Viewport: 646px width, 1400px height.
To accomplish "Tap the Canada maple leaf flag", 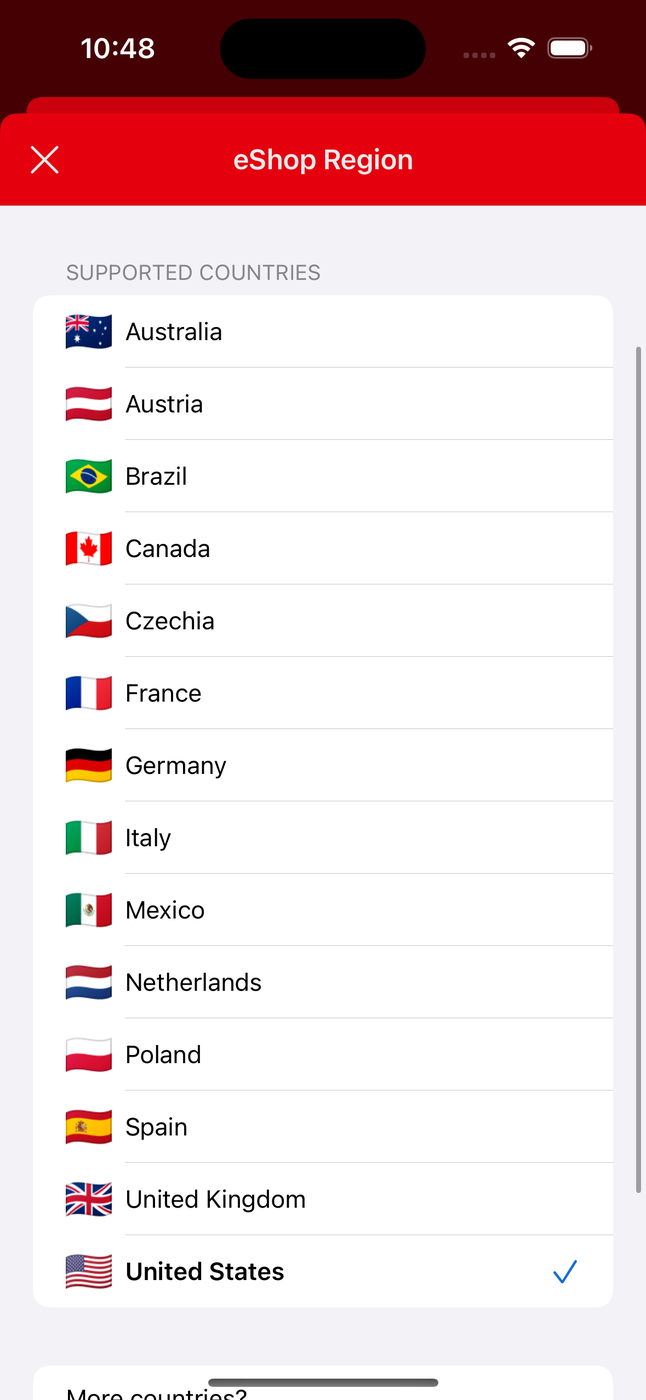I will [89, 549].
